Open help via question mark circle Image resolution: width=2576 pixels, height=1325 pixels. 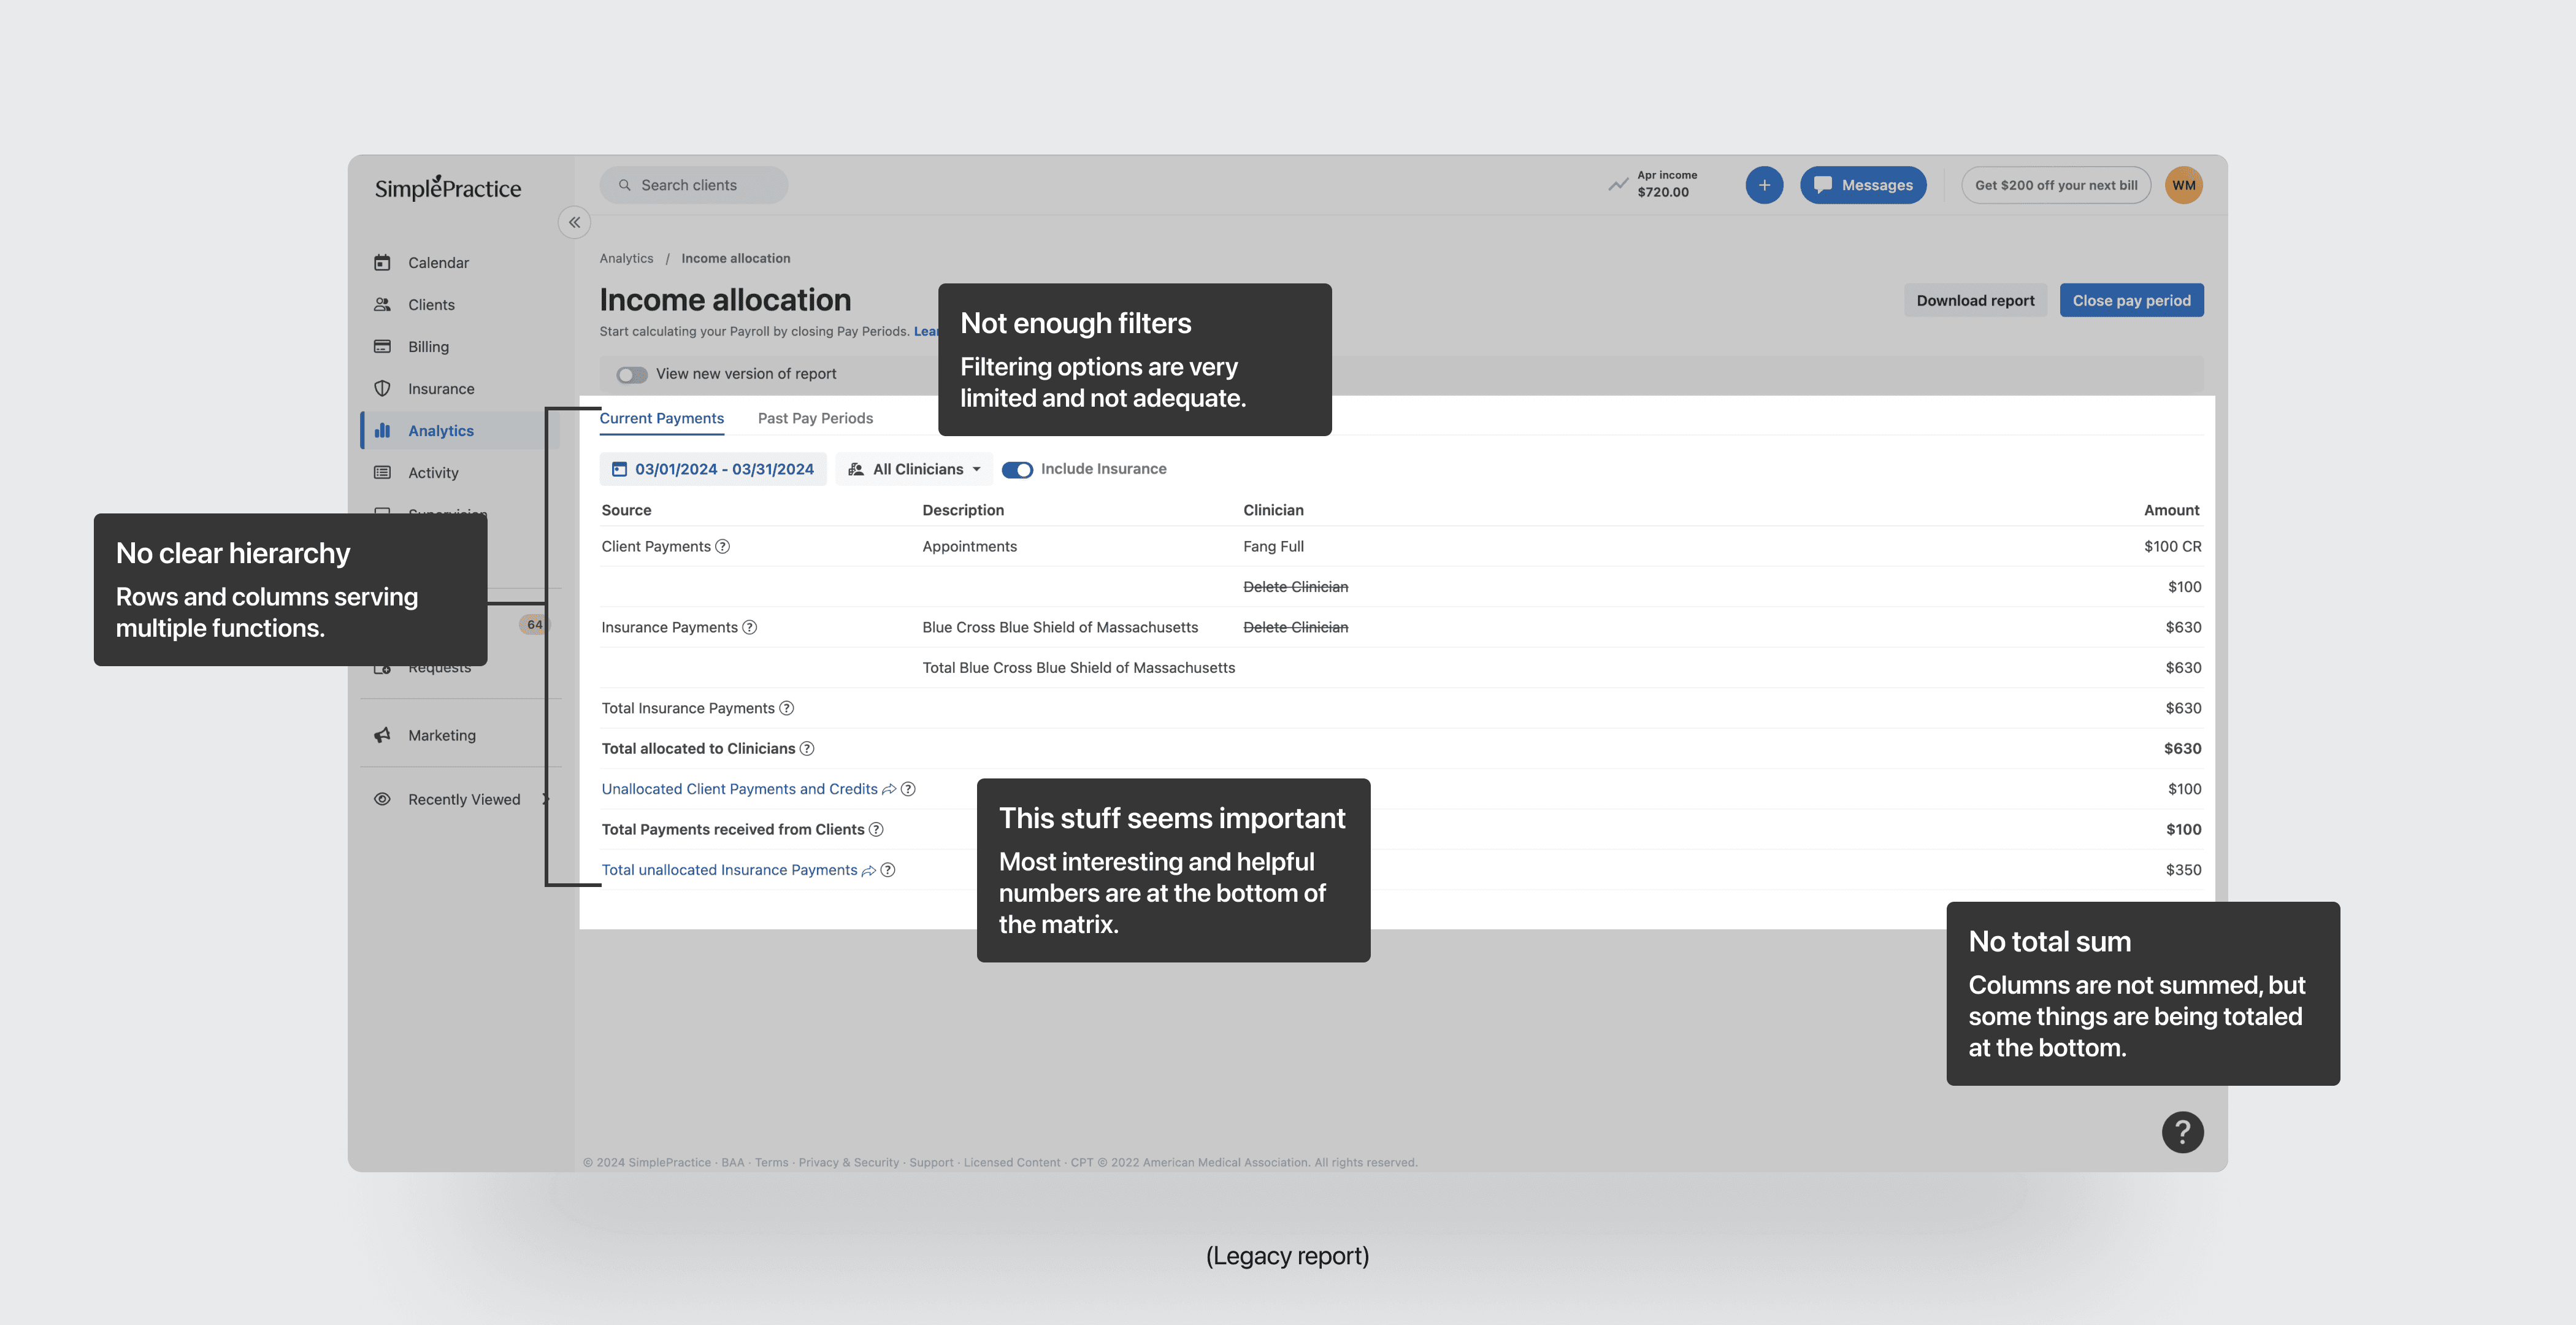(x=2182, y=1132)
